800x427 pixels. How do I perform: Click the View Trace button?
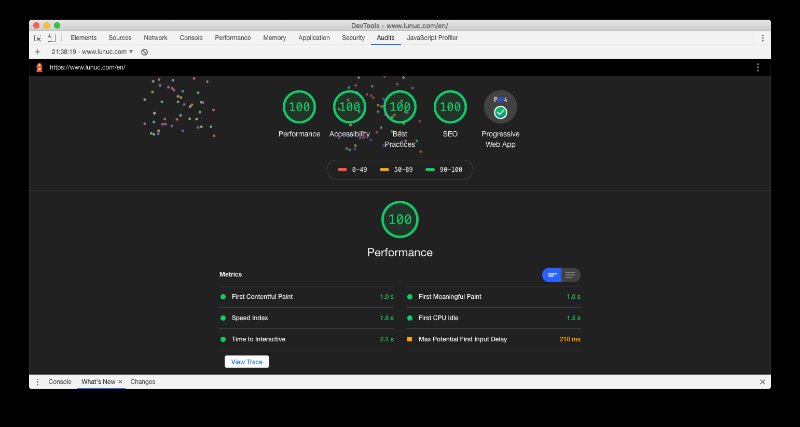tap(247, 362)
